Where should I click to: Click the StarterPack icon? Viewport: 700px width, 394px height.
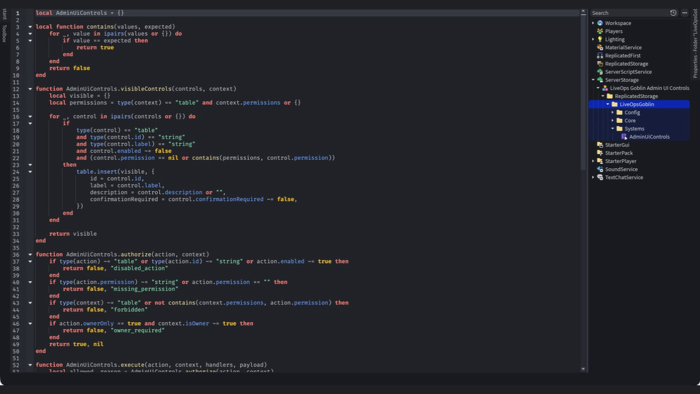click(600, 153)
